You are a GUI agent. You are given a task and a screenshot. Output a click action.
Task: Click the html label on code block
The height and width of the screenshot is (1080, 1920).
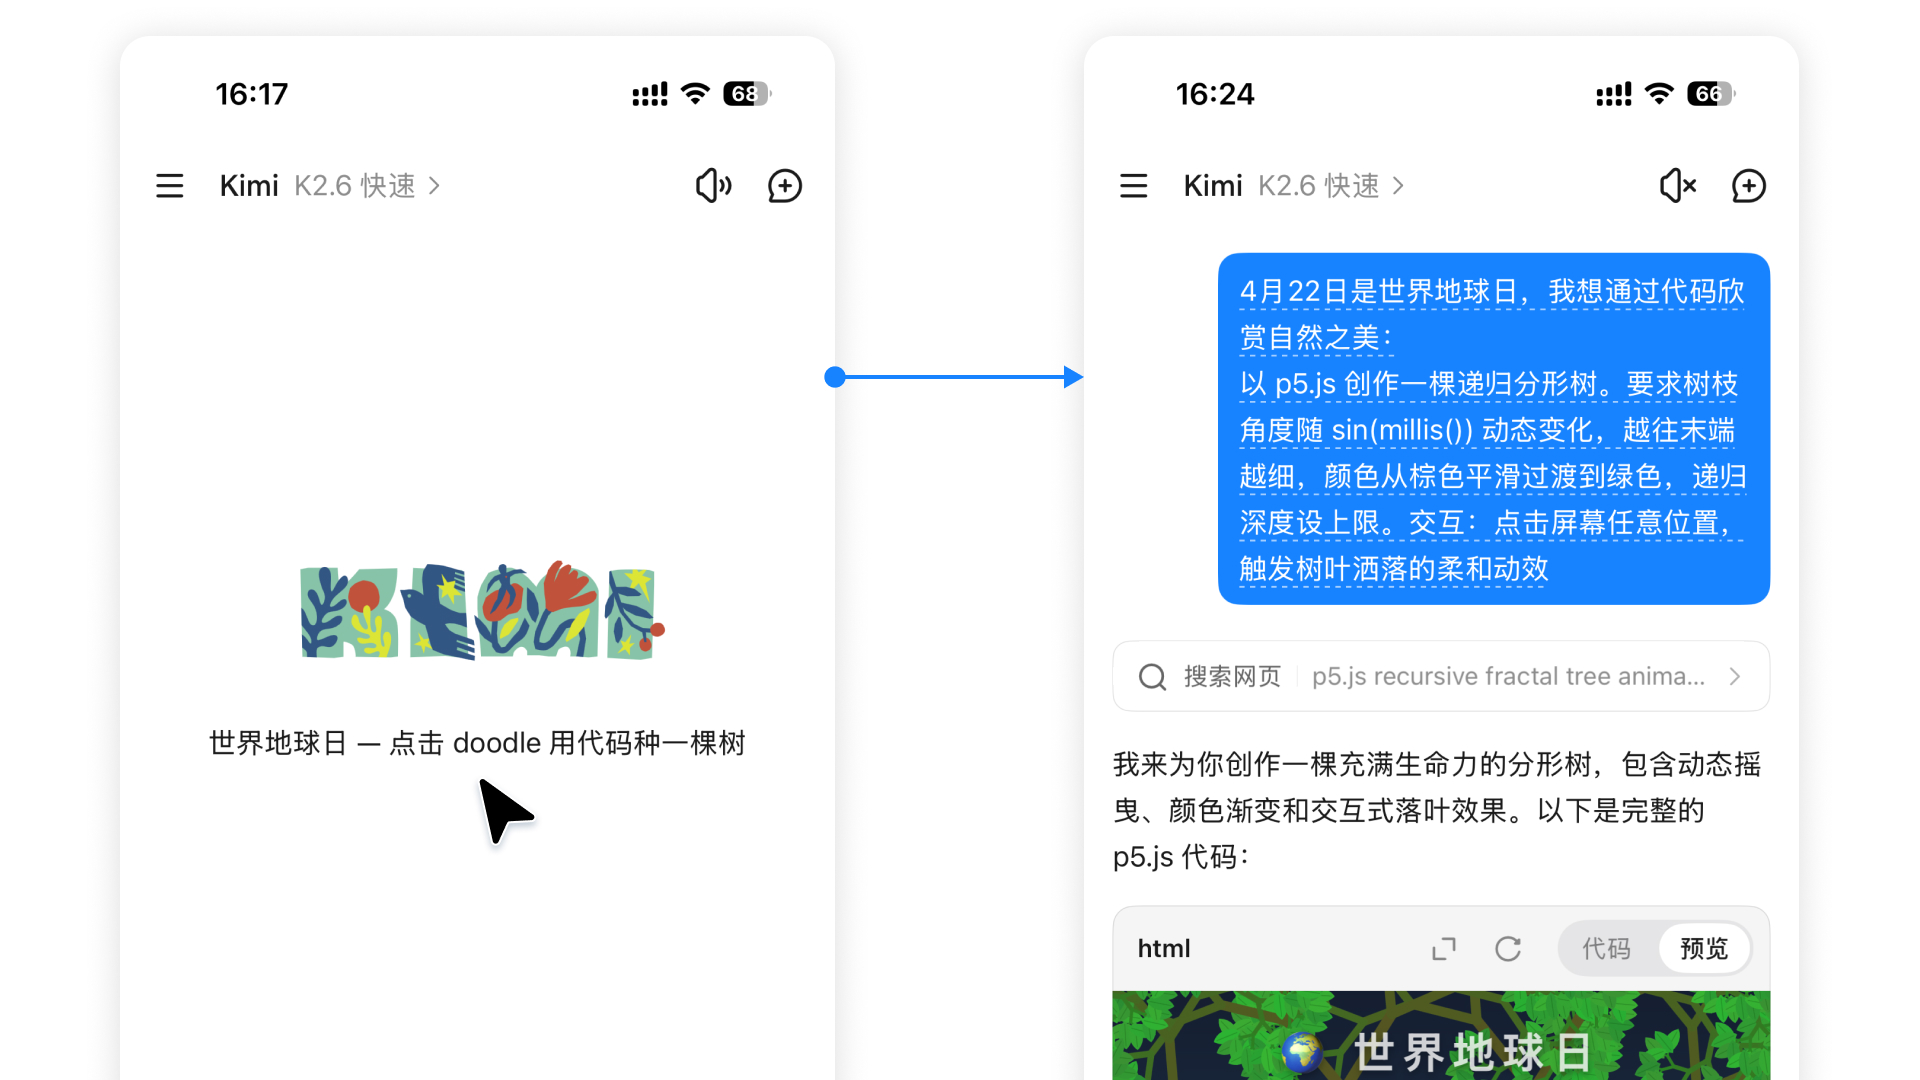(1164, 948)
